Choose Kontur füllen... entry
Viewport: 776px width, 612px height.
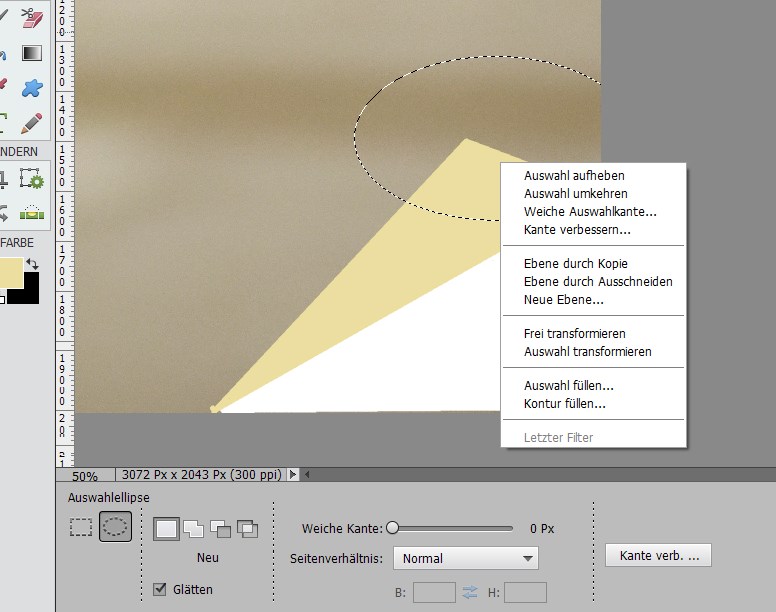[593, 404]
